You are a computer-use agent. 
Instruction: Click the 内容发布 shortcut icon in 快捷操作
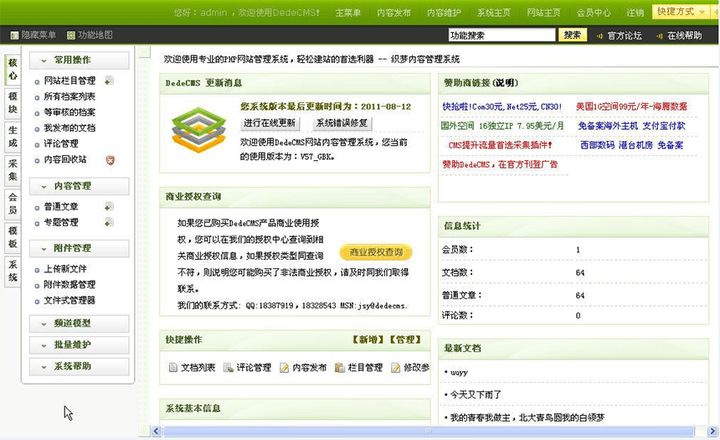285,368
